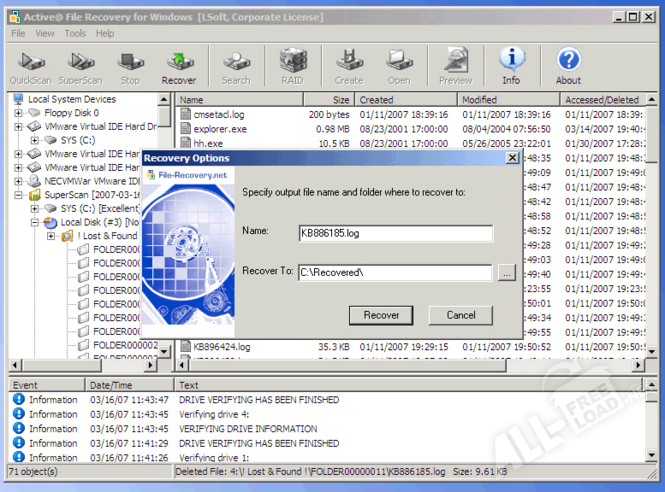Click the device tree scroll-down arrow
This screenshot has width=665, height=492.
(164, 352)
